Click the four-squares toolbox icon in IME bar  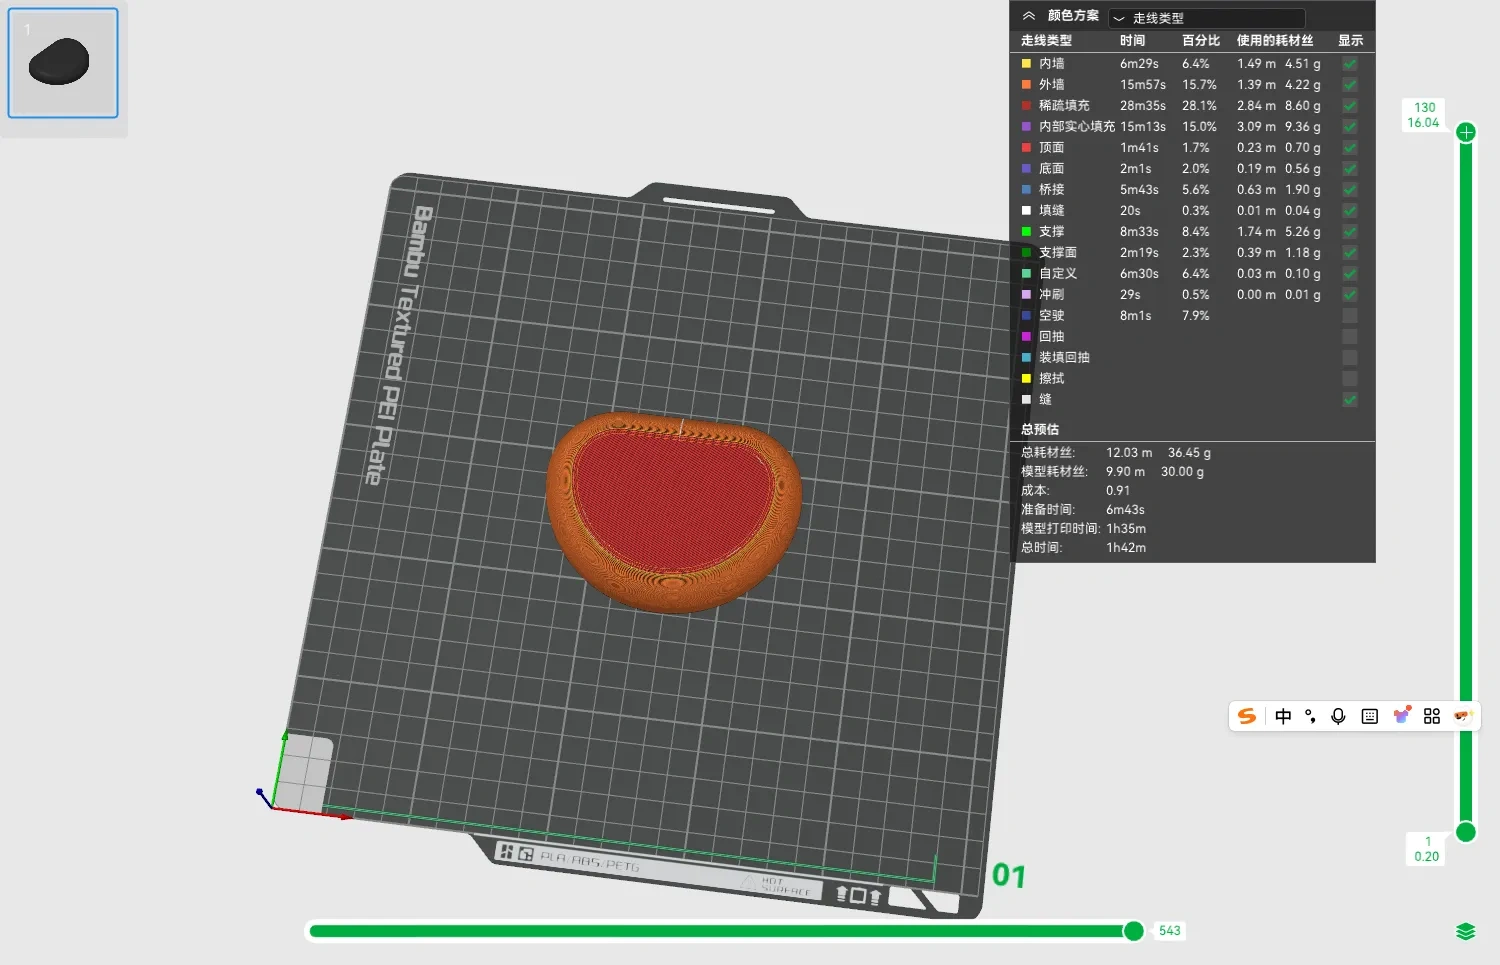[1432, 716]
